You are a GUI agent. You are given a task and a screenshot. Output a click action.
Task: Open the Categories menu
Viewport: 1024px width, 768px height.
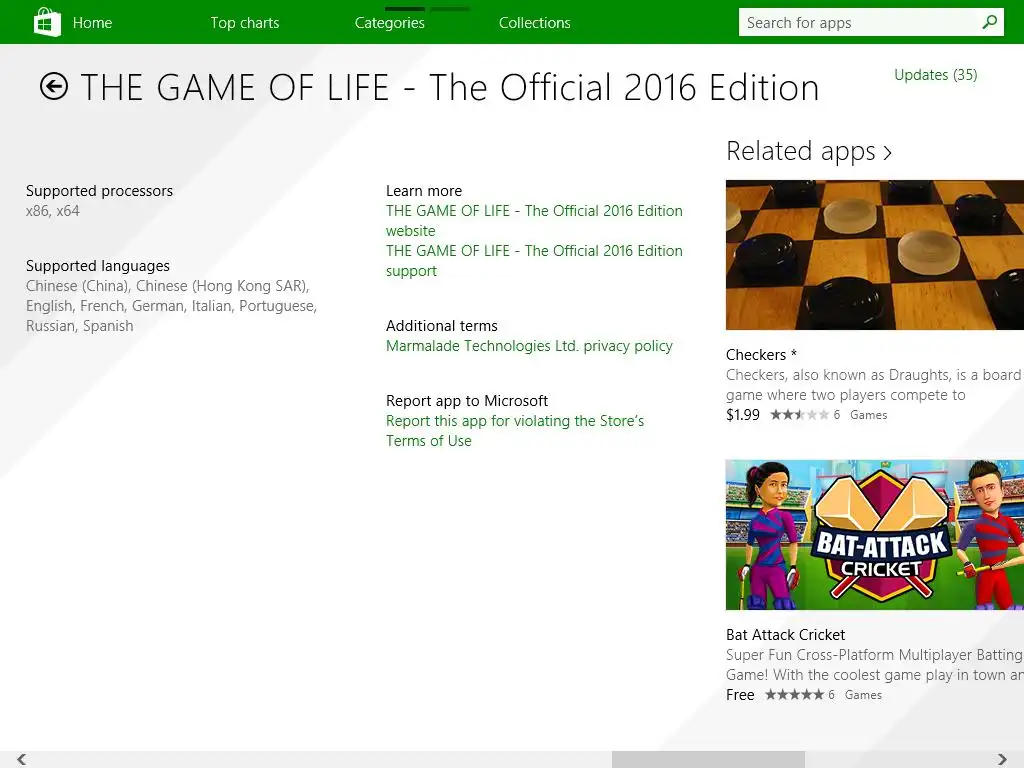coord(390,23)
